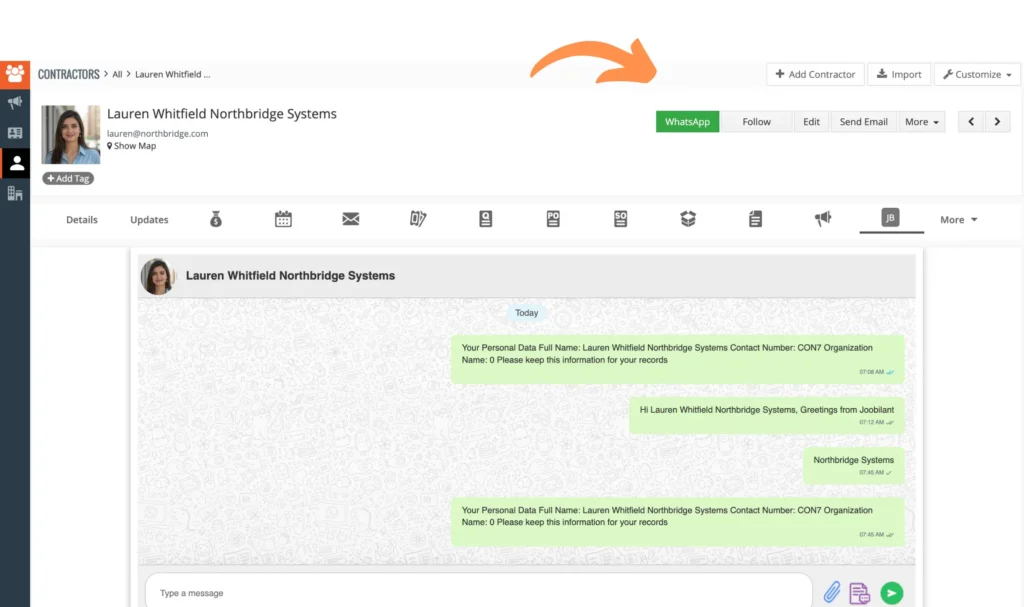
Task: Click the Add Contractor button
Action: [x=814, y=73]
